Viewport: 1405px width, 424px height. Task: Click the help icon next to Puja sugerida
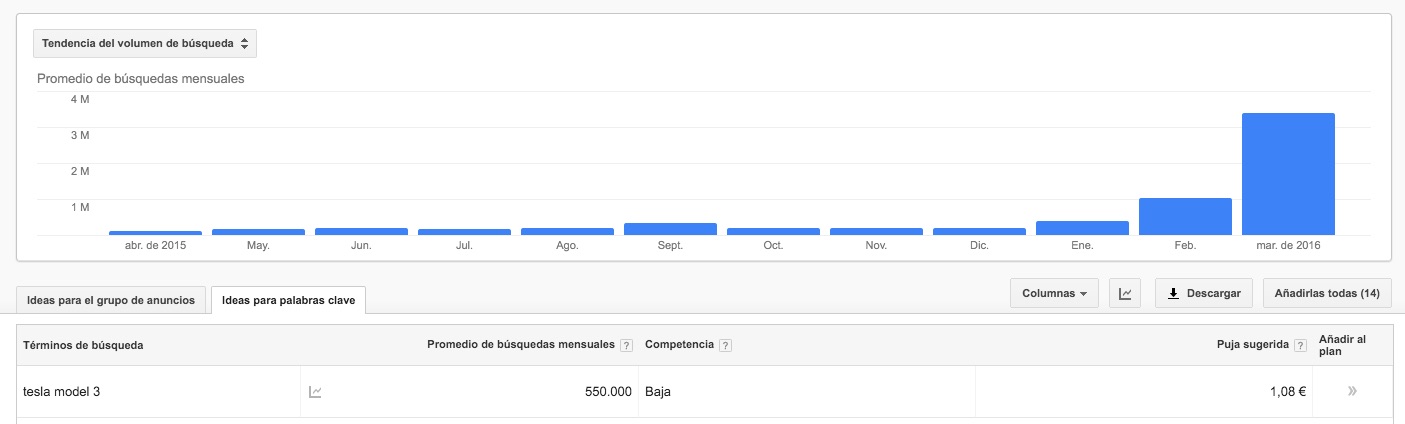point(1300,345)
